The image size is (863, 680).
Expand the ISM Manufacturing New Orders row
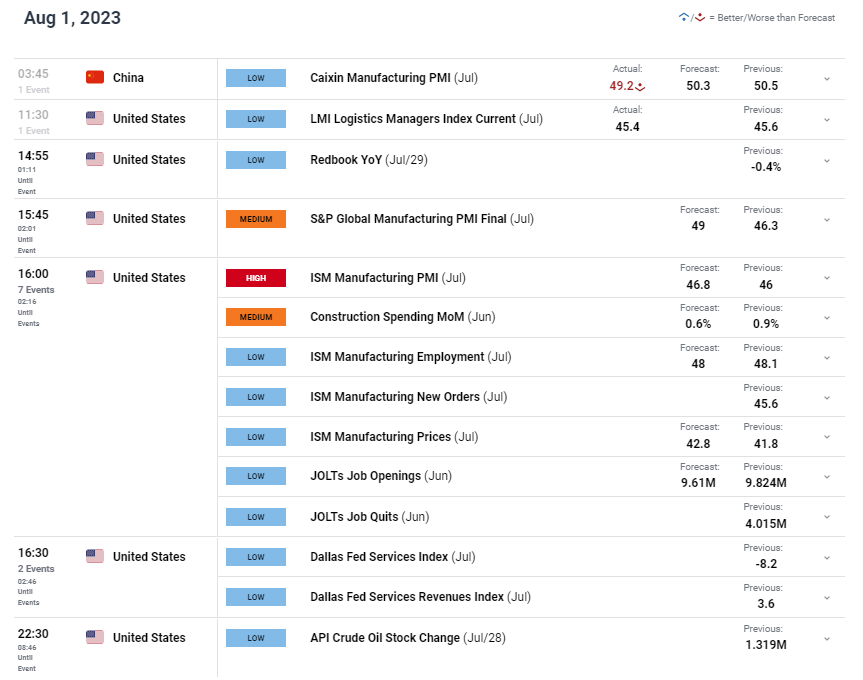(x=827, y=397)
